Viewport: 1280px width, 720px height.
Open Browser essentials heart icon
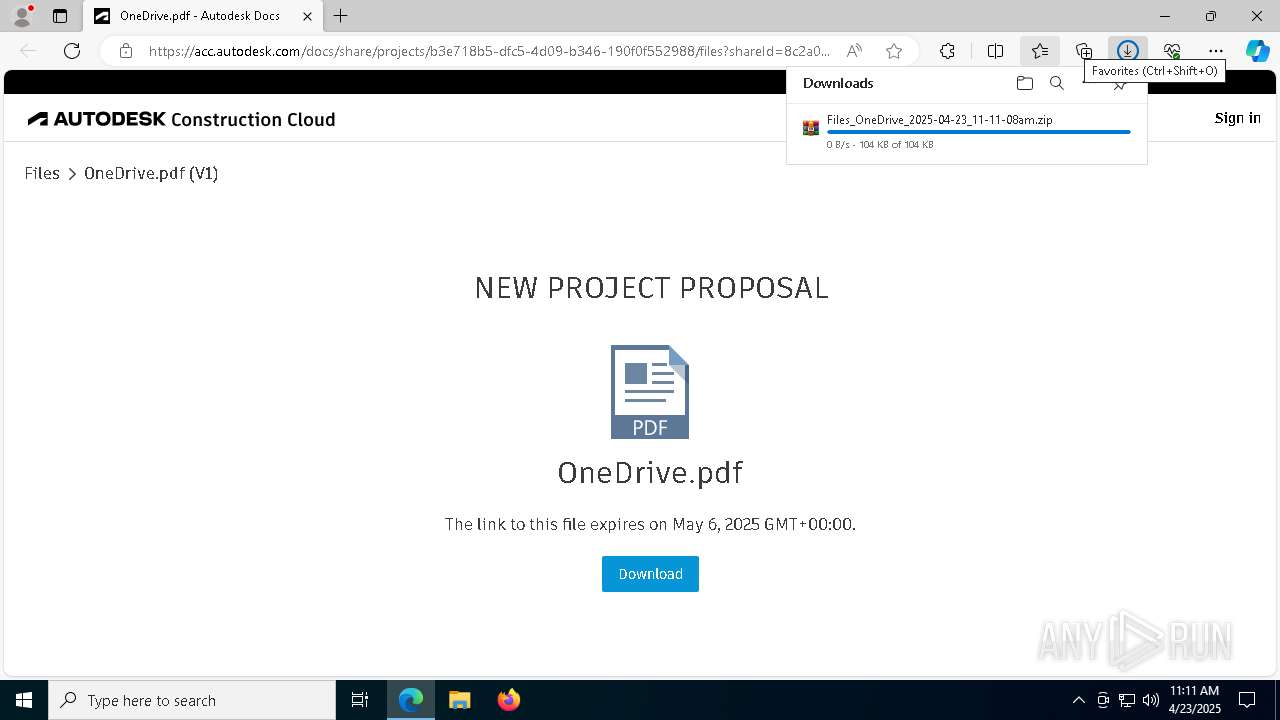(x=1172, y=51)
